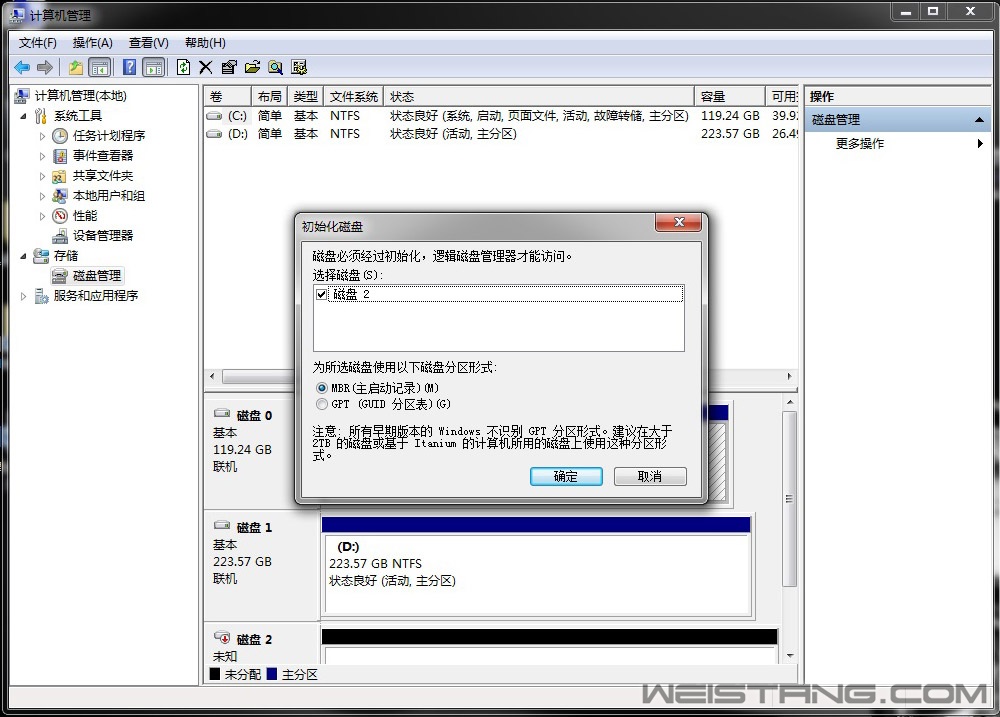This screenshot has height=717, width=1000.
Task: Click the volume list scroll right arrow
Action: pos(790,376)
